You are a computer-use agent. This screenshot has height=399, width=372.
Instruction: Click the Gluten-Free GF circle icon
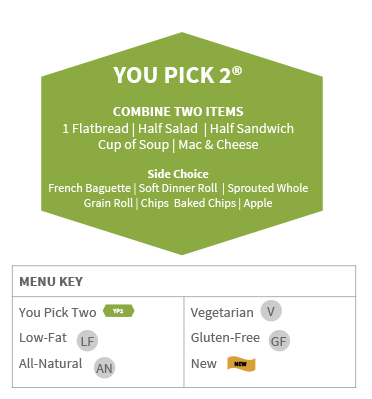tap(279, 341)
